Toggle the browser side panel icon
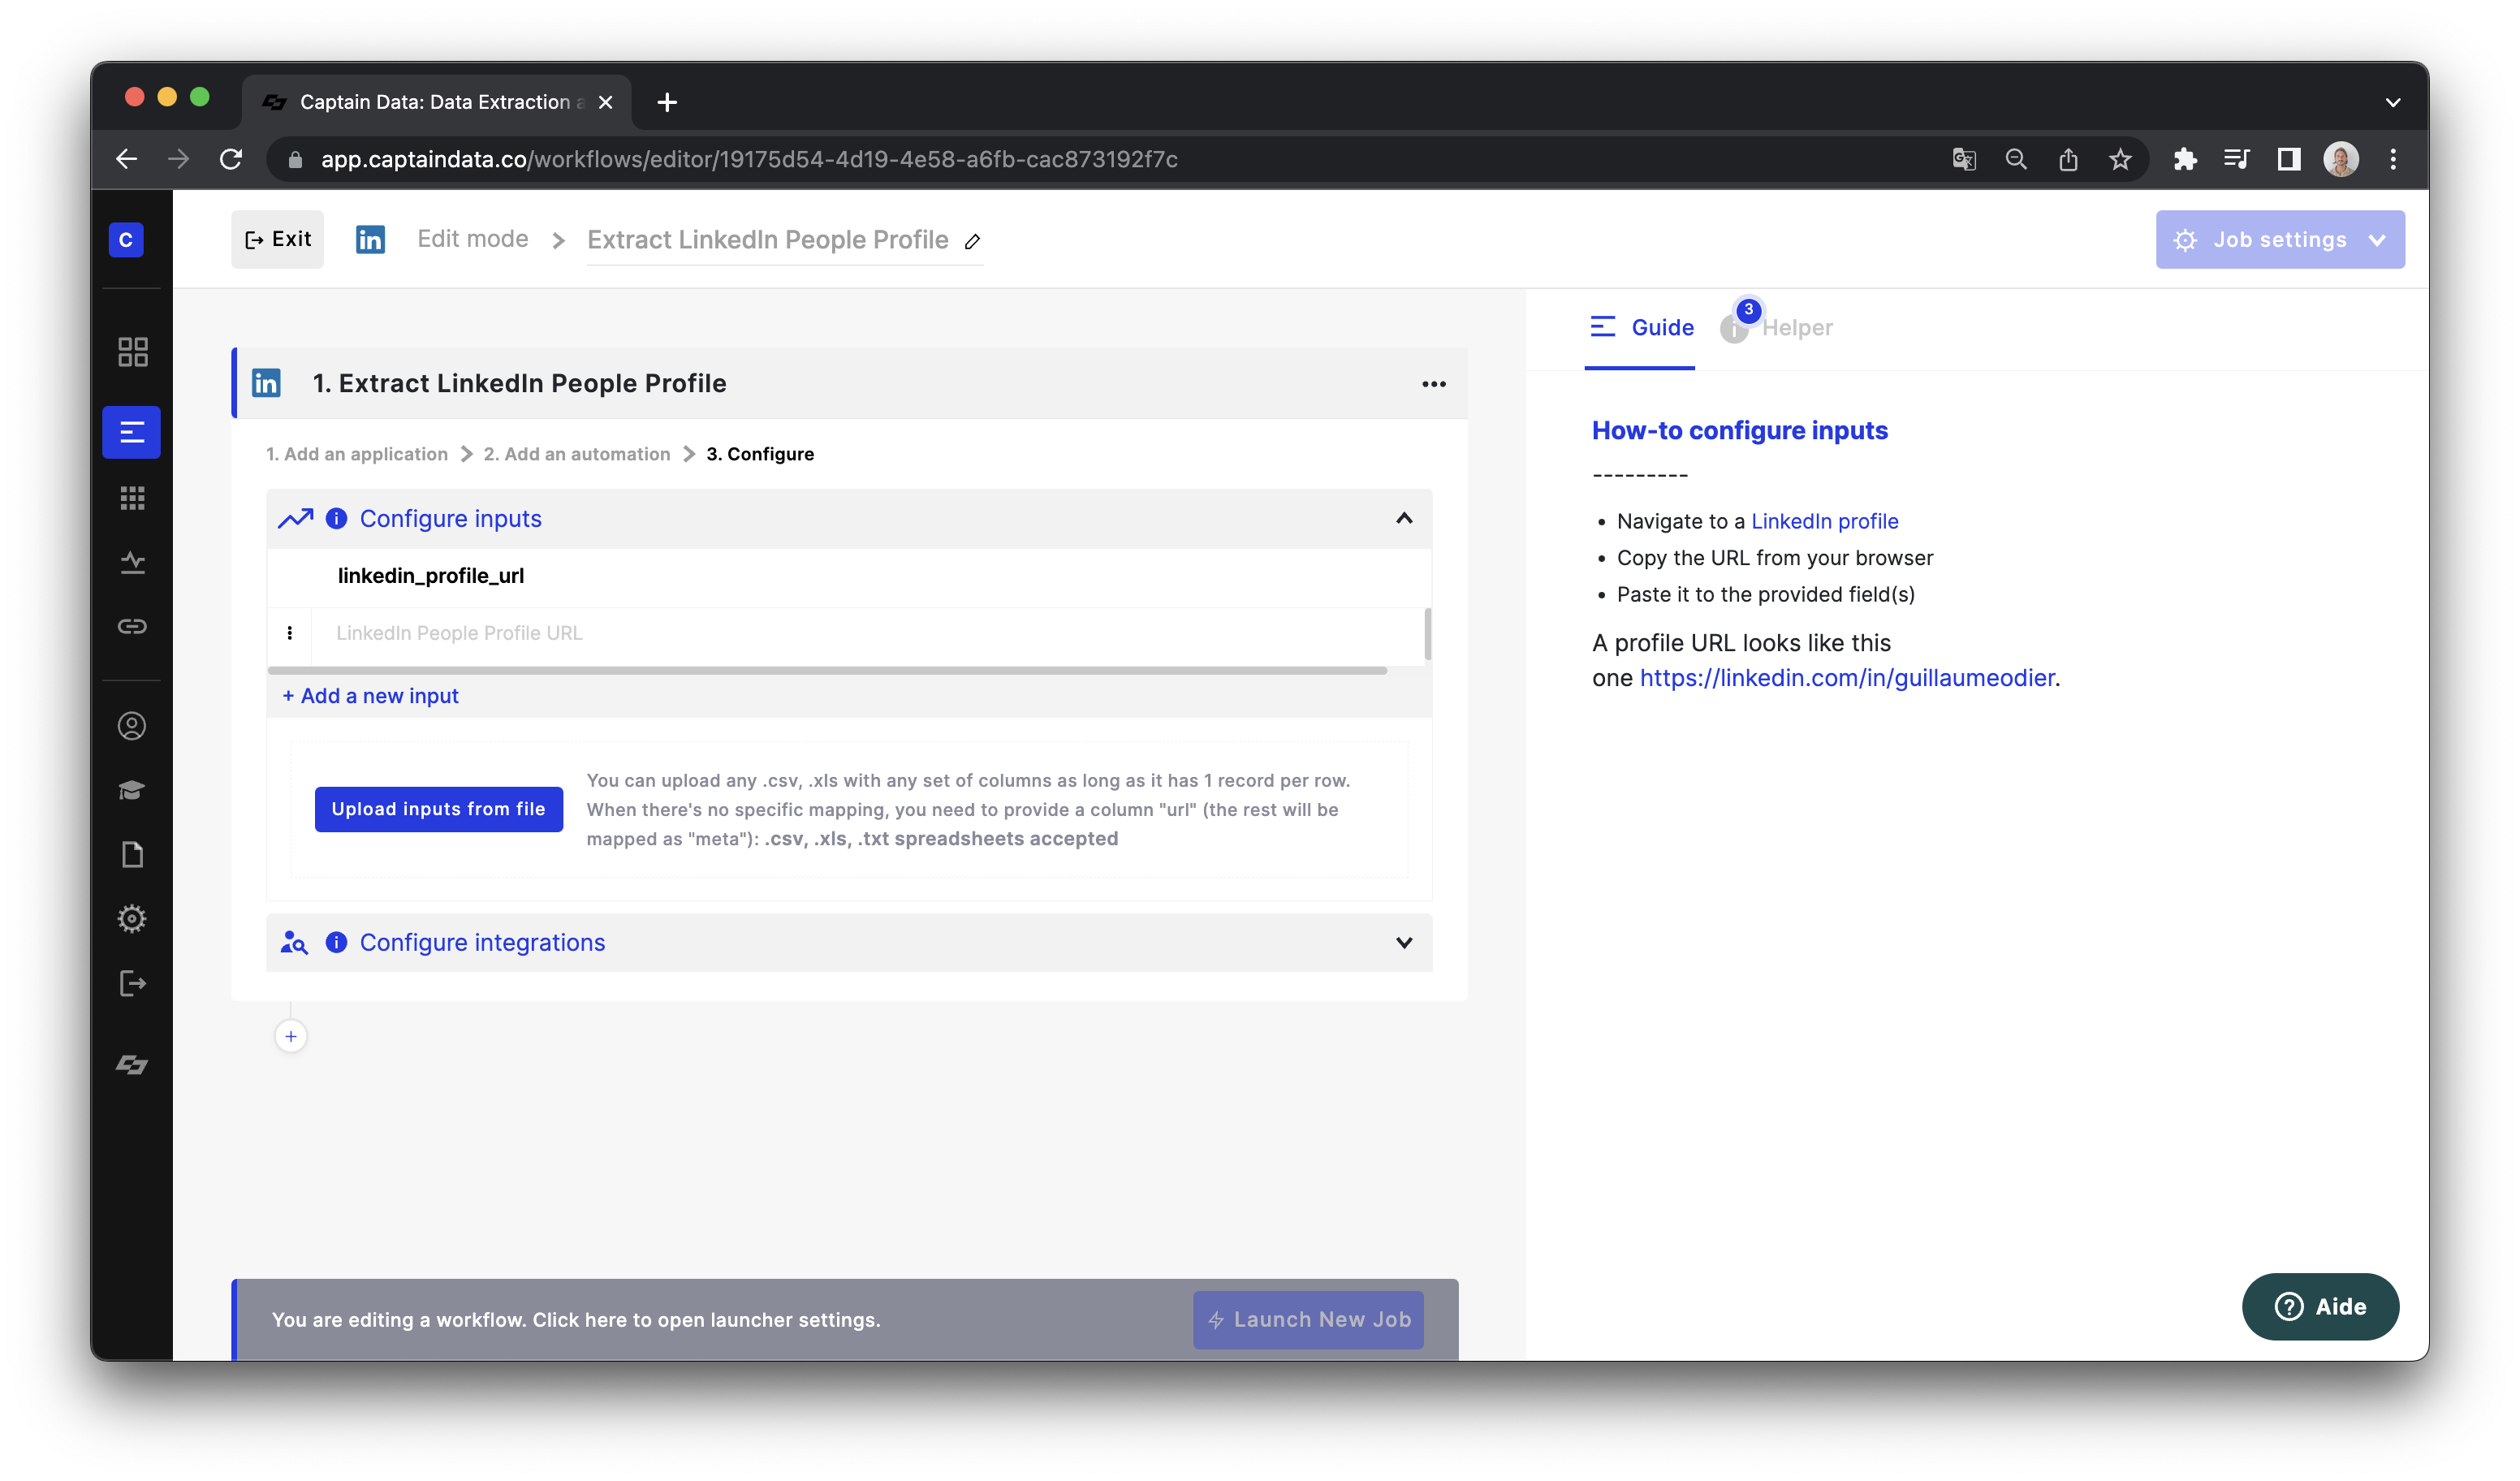 click(x=2288, y=159)
